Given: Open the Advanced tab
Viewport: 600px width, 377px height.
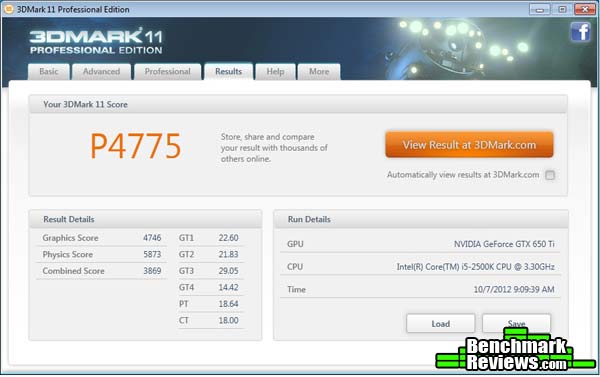Looking at the screenshot, I should pyautogui.click(x=101, y=72).
